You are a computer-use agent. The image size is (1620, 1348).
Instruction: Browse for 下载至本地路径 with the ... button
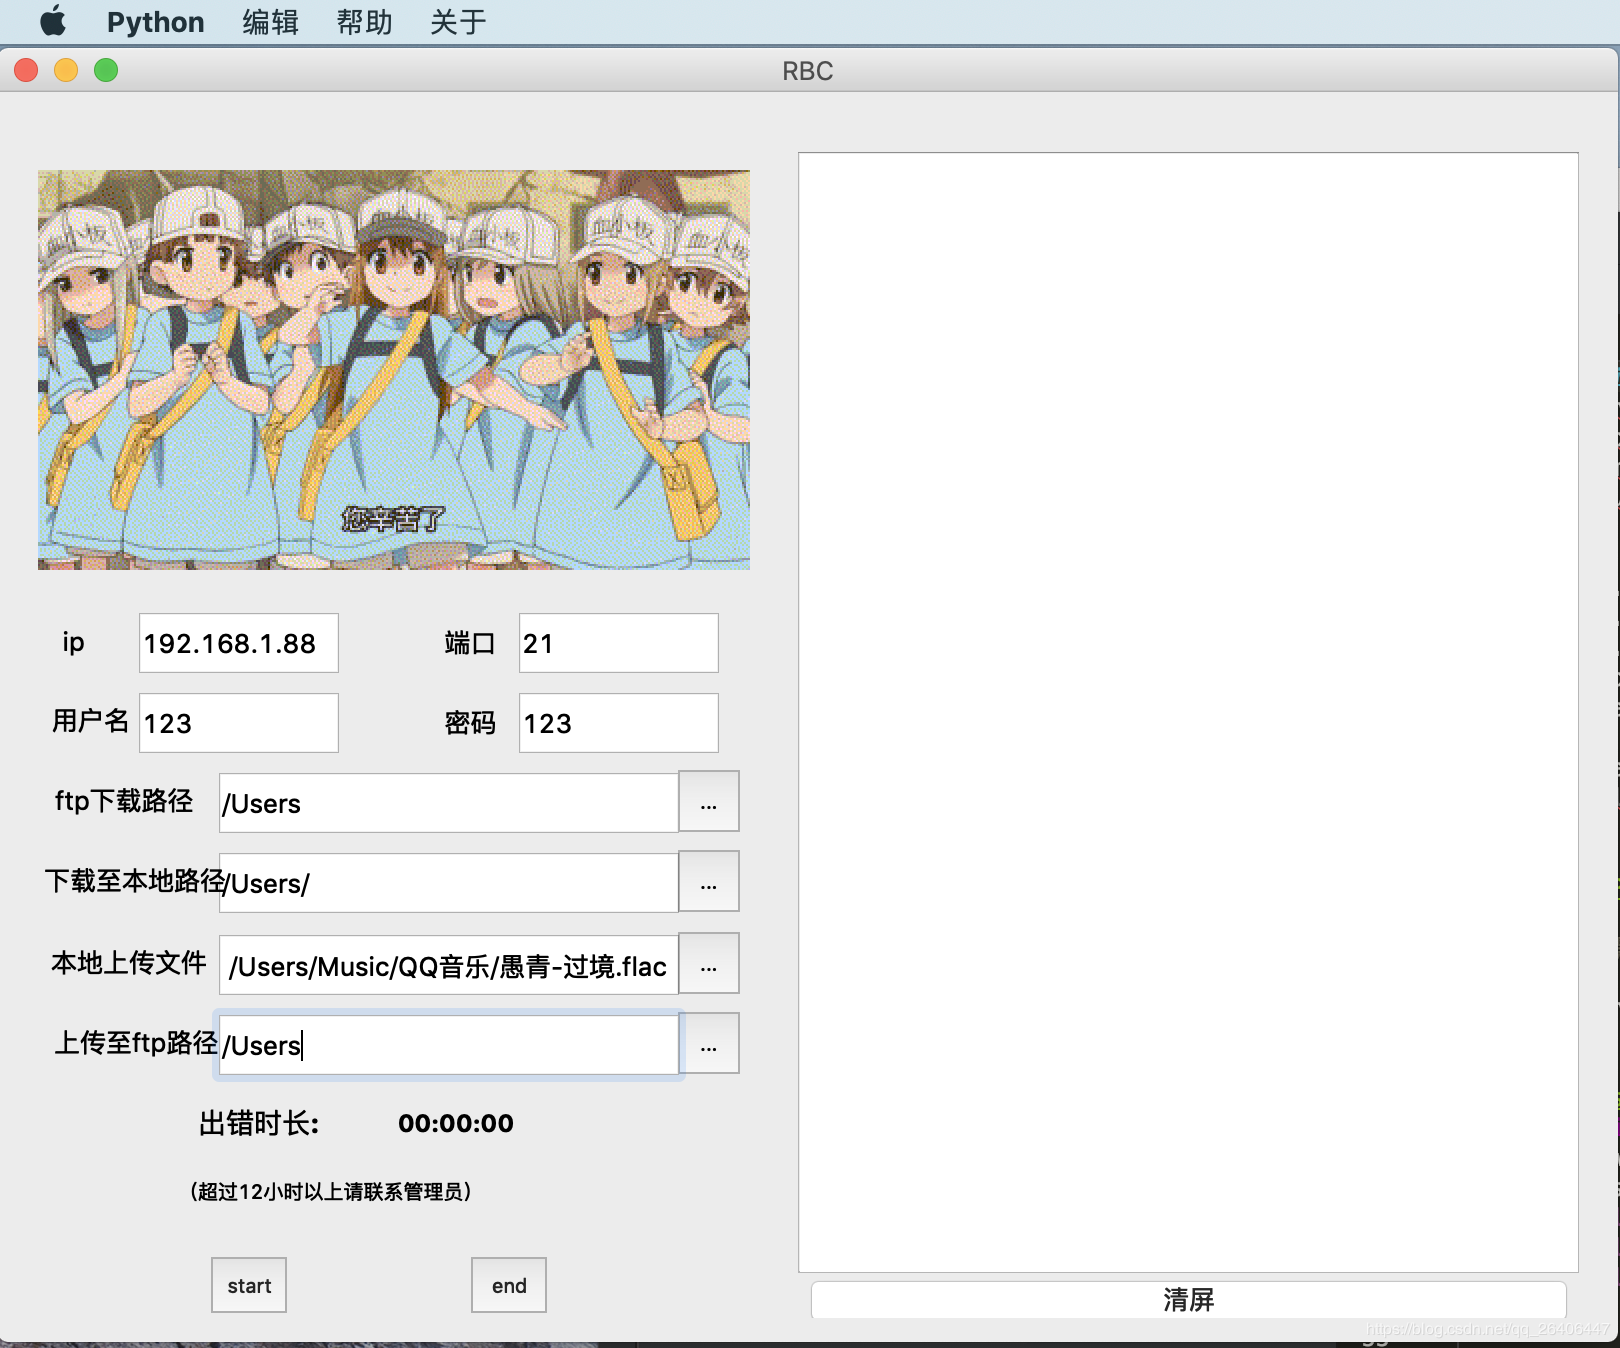click(x=709, y=882)
